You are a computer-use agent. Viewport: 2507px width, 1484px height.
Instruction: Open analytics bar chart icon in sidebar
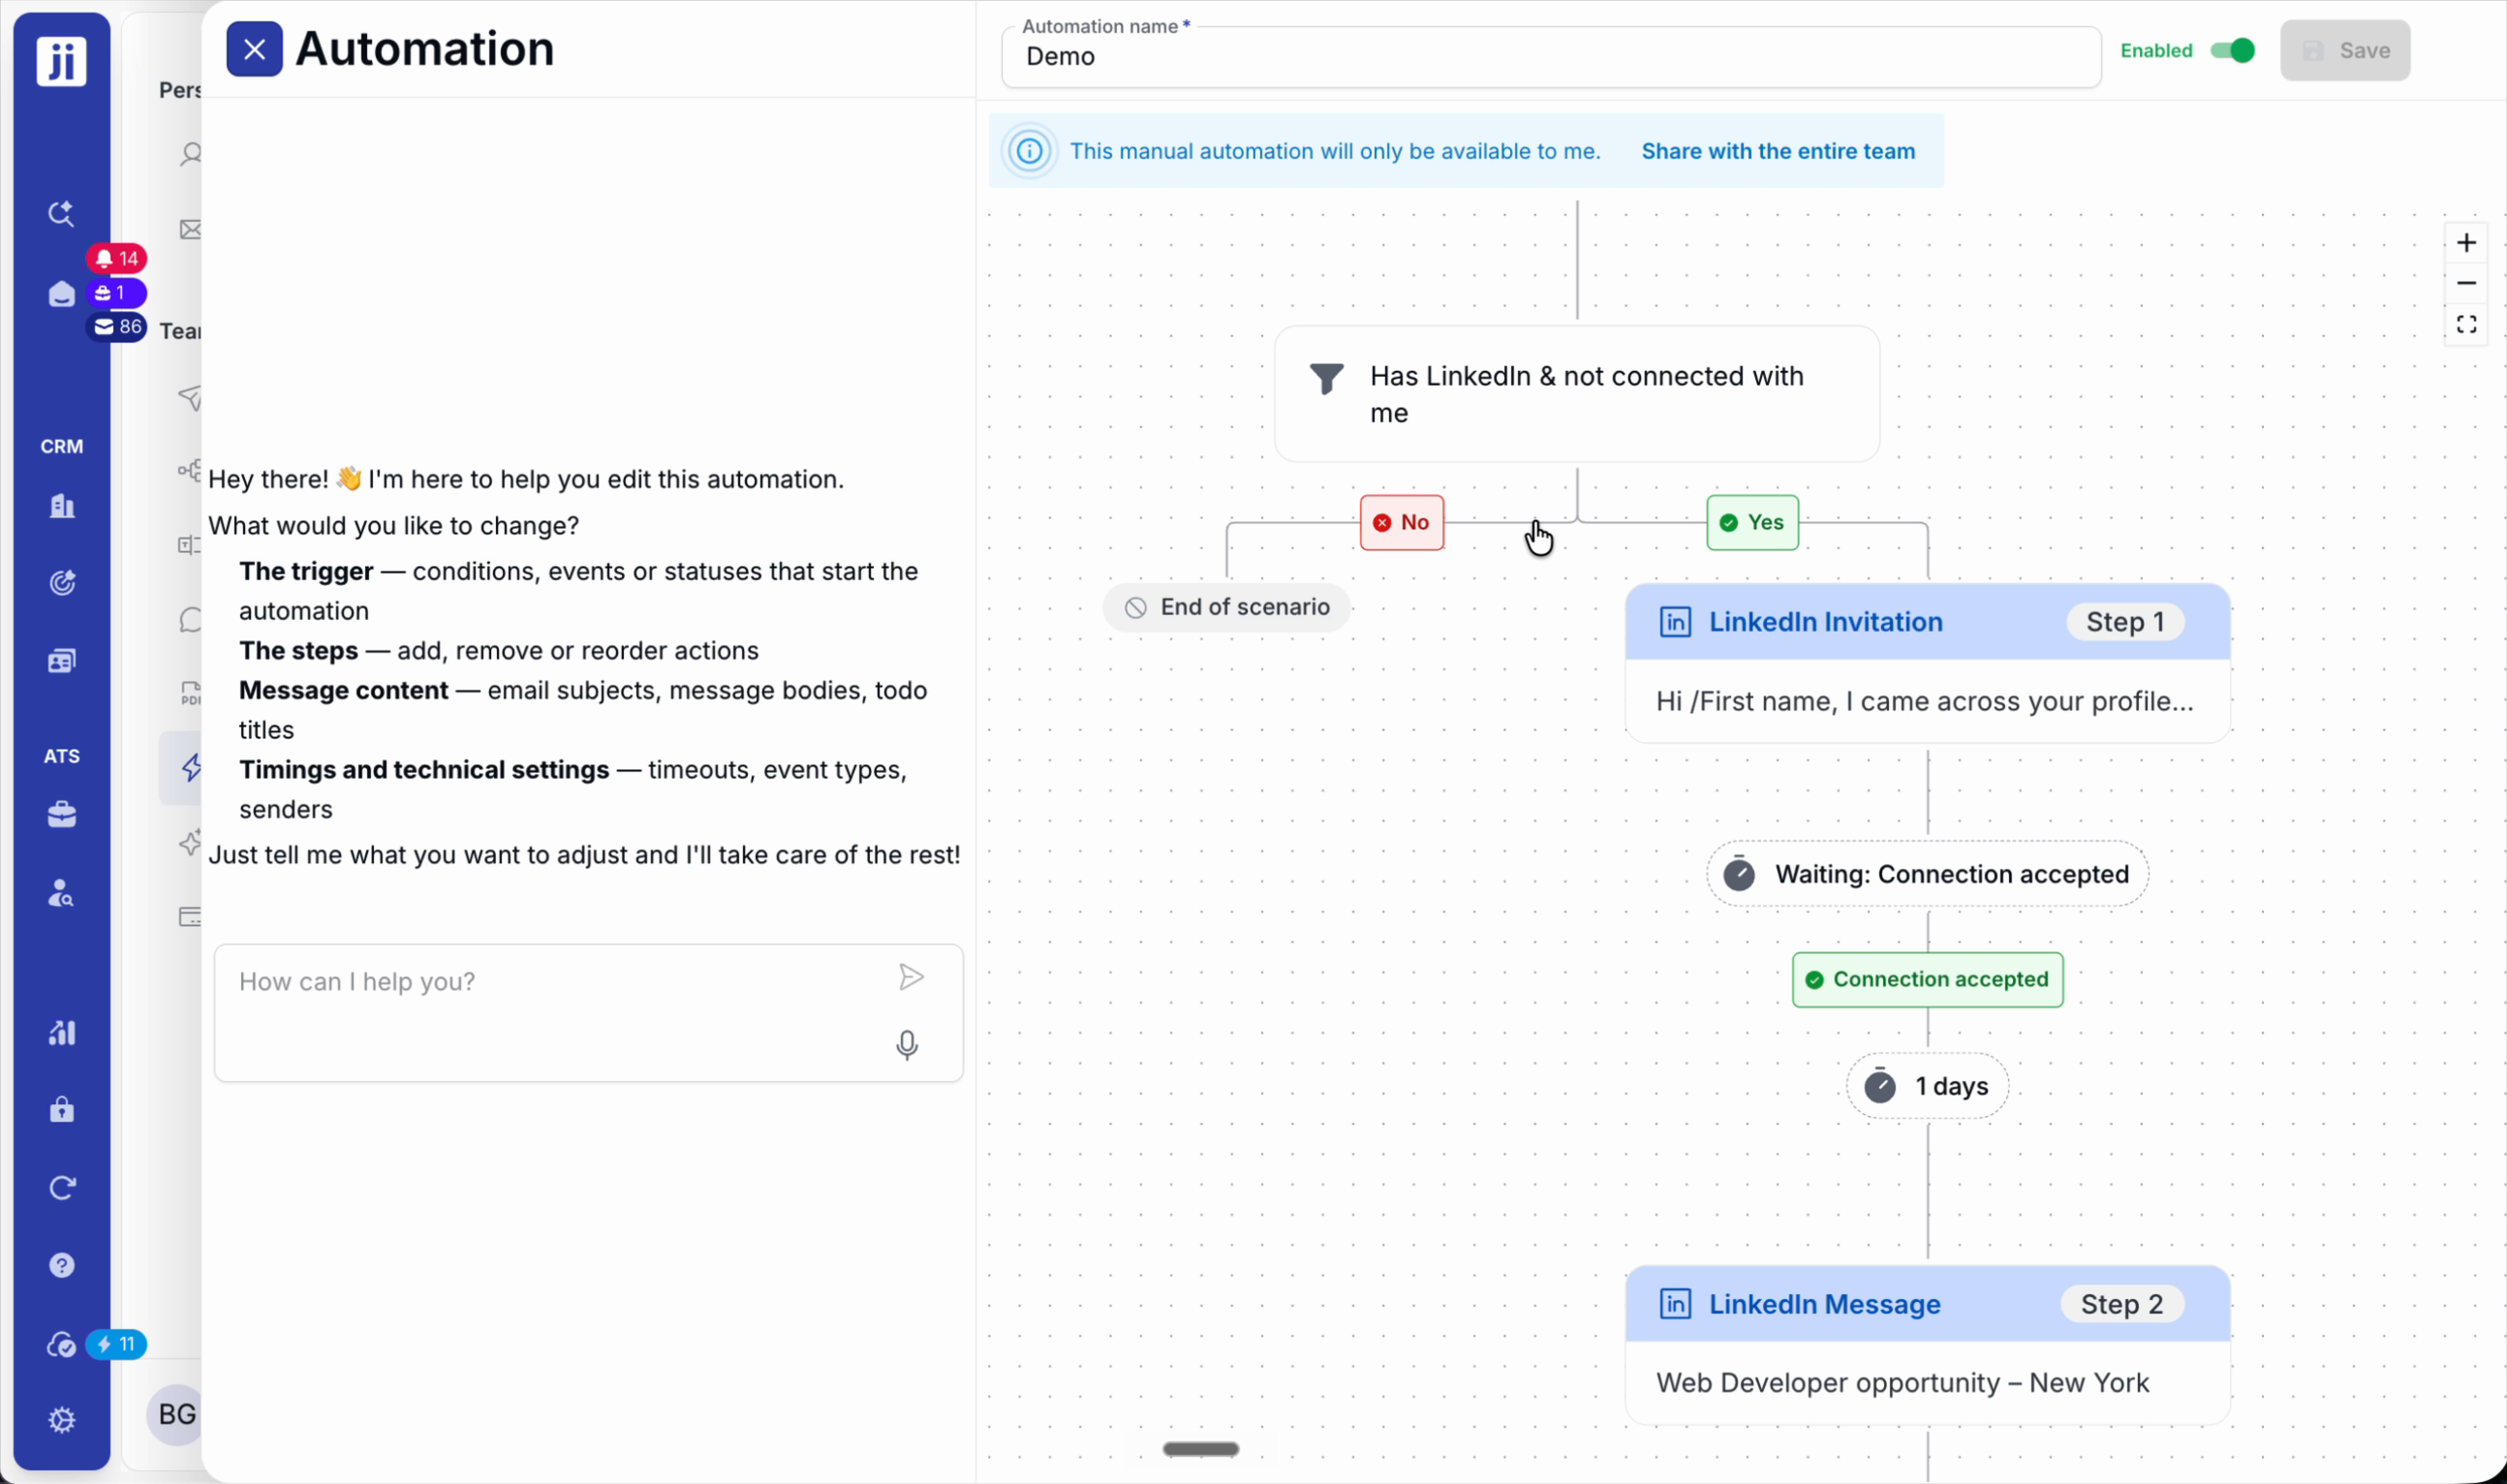(x=62, y=1032)
